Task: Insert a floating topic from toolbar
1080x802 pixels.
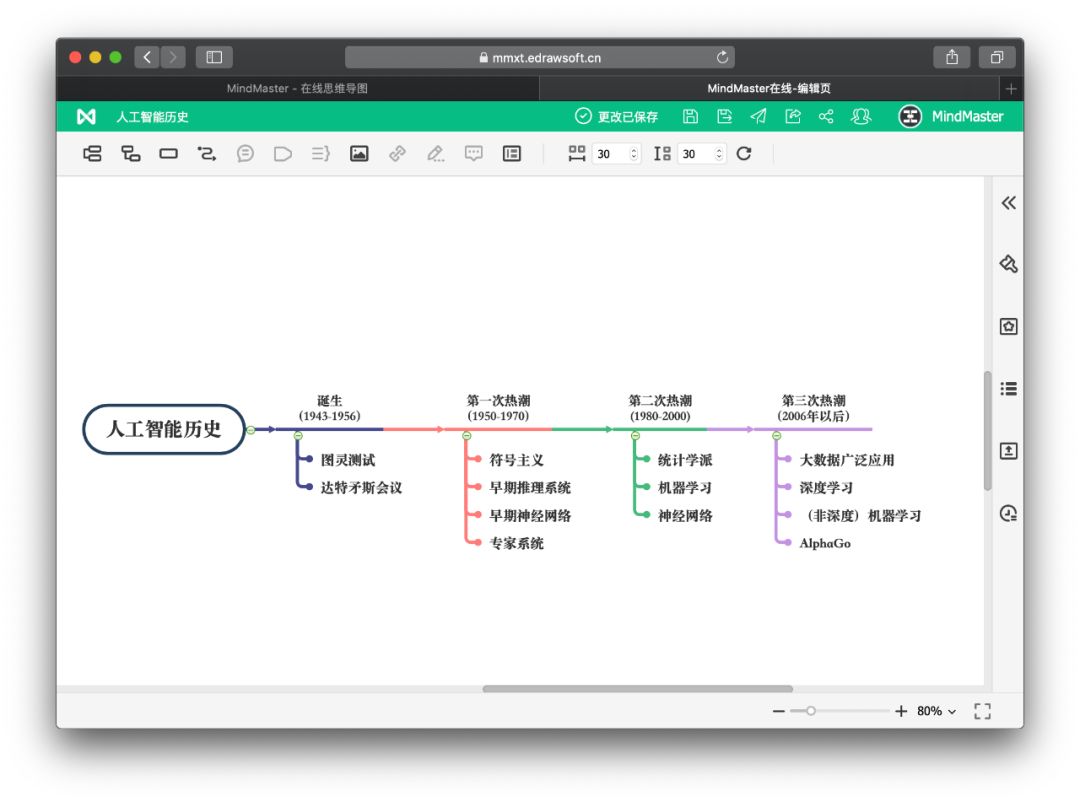Action: [169, 154]
